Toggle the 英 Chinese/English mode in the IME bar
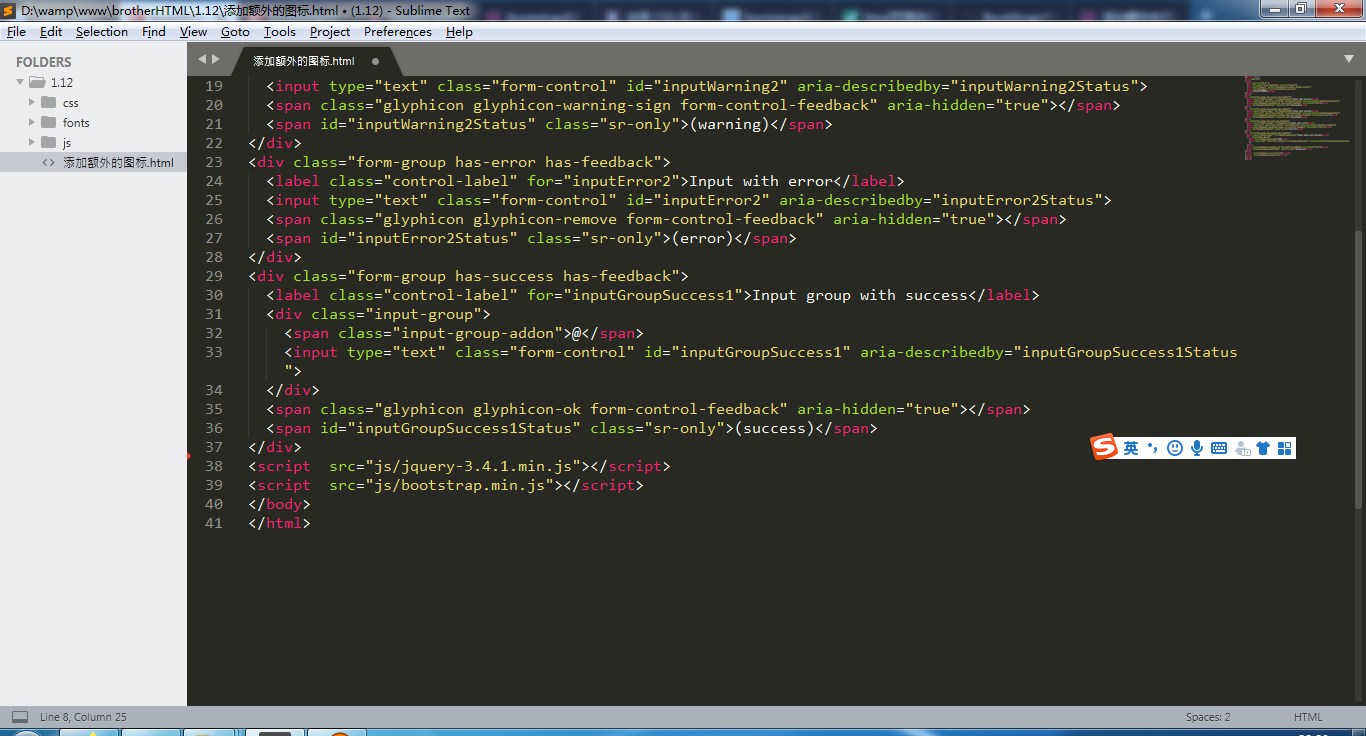This screenshot has height=736, width=1366. pos(1131,448)
